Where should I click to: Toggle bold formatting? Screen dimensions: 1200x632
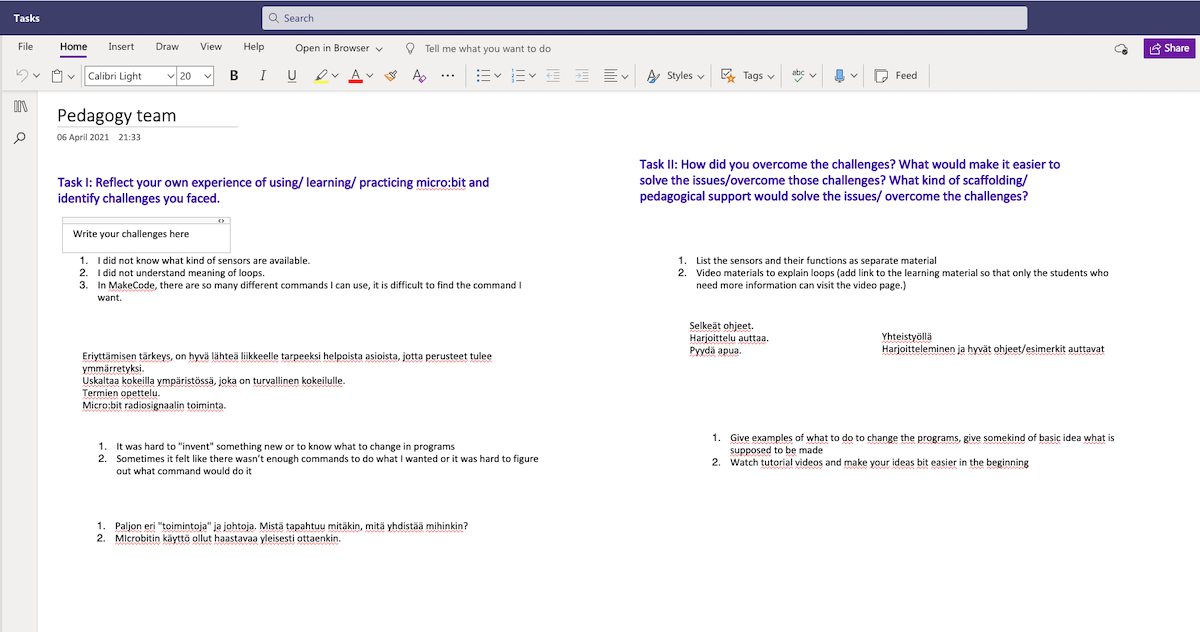click(234, 76)
